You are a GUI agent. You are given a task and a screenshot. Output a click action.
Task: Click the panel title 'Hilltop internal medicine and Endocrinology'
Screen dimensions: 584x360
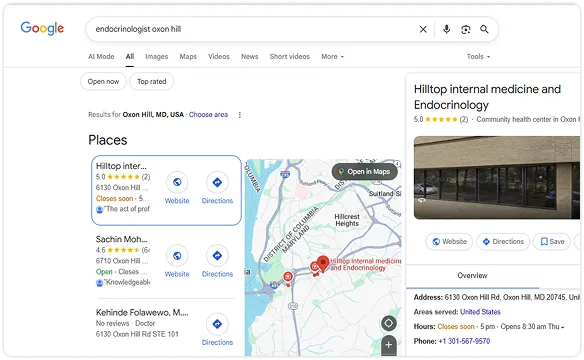tap(487, 97)
